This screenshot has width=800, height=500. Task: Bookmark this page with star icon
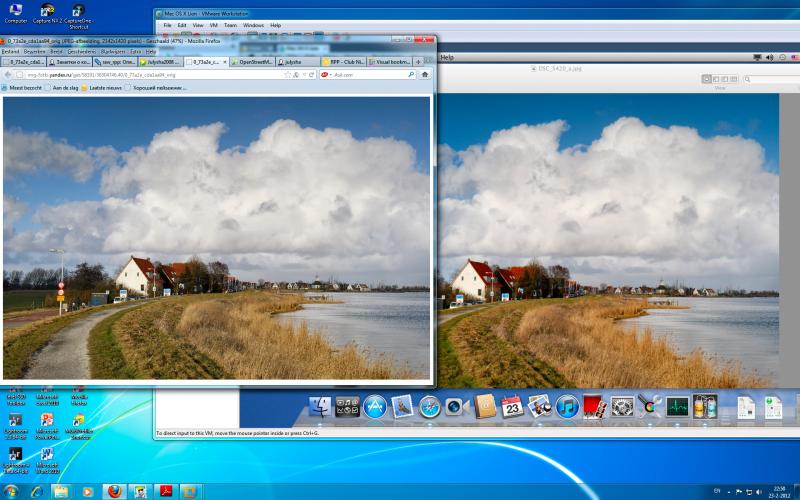pos(288,74)
